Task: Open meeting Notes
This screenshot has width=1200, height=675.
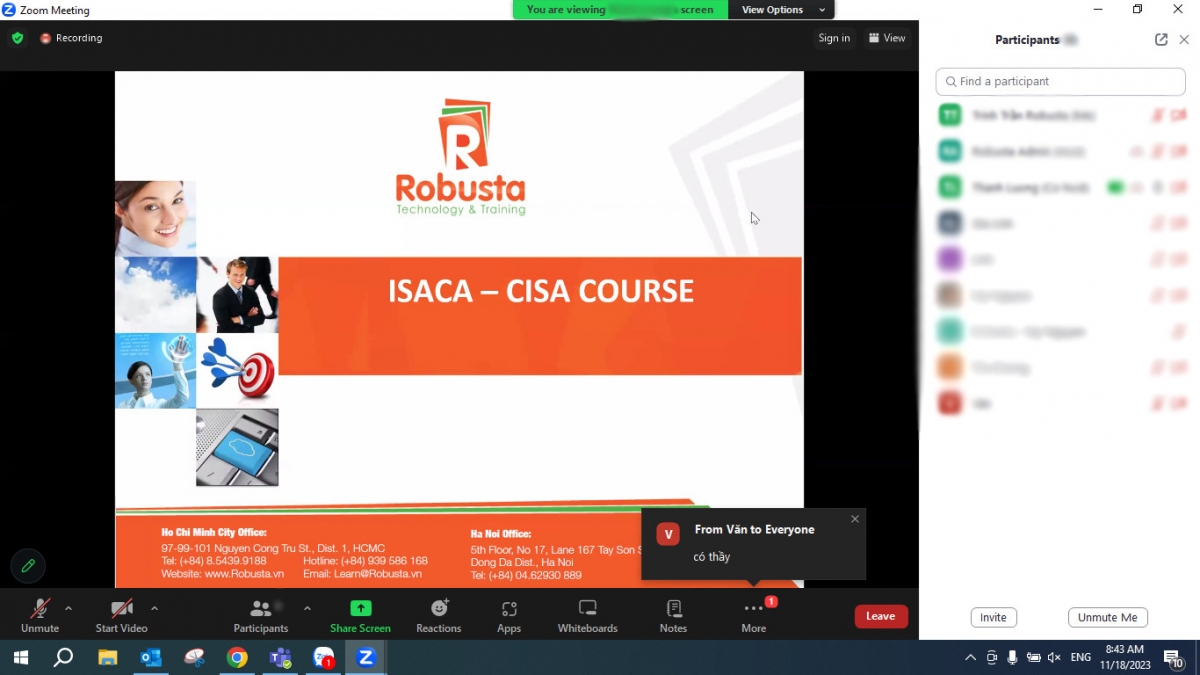Action: (673, 614)
